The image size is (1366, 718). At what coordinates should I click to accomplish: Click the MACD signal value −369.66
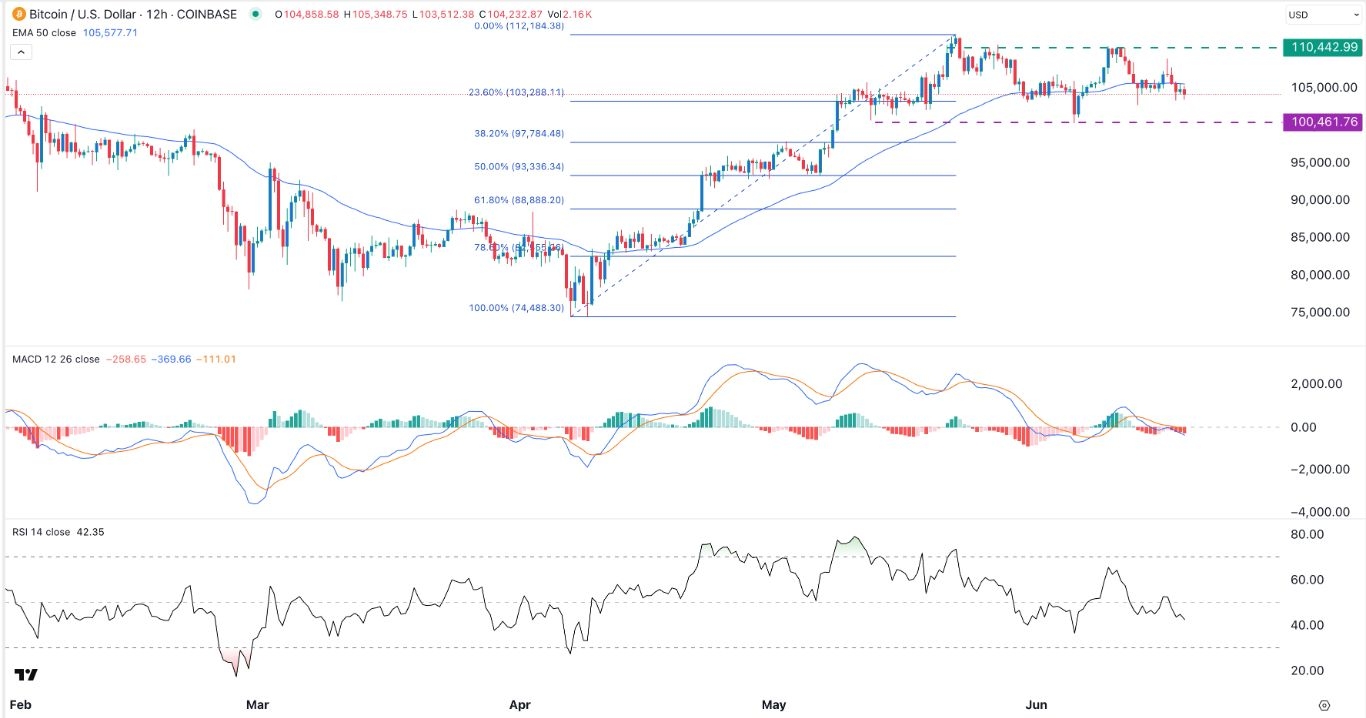(x=170, y=359)
